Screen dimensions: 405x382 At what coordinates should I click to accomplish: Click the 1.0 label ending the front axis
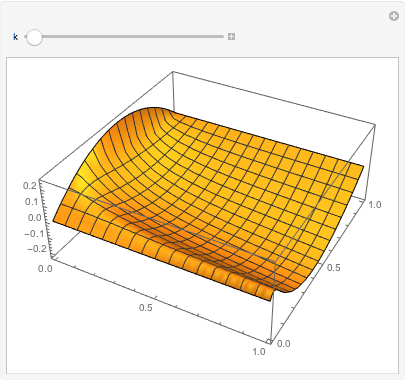[259, 352]
